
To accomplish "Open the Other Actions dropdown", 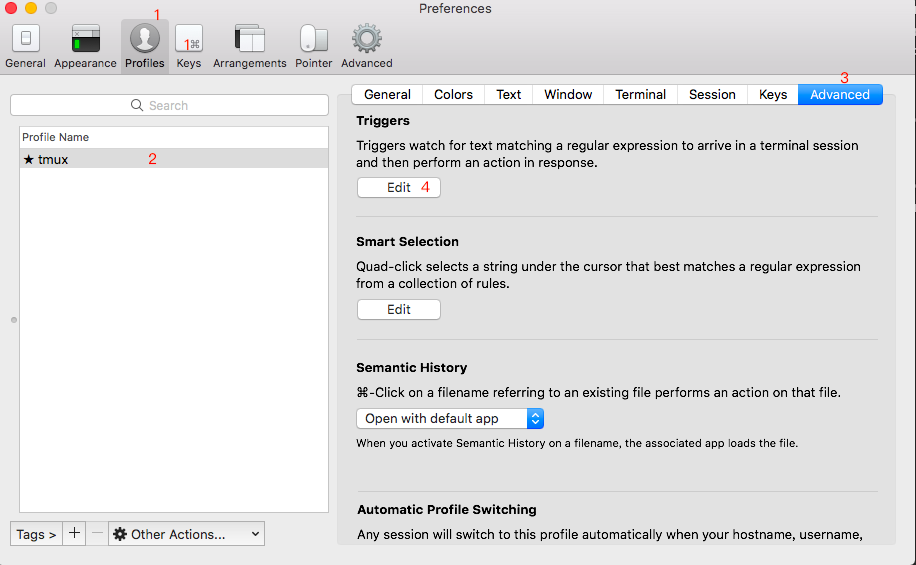I will [x=187, y=534].
